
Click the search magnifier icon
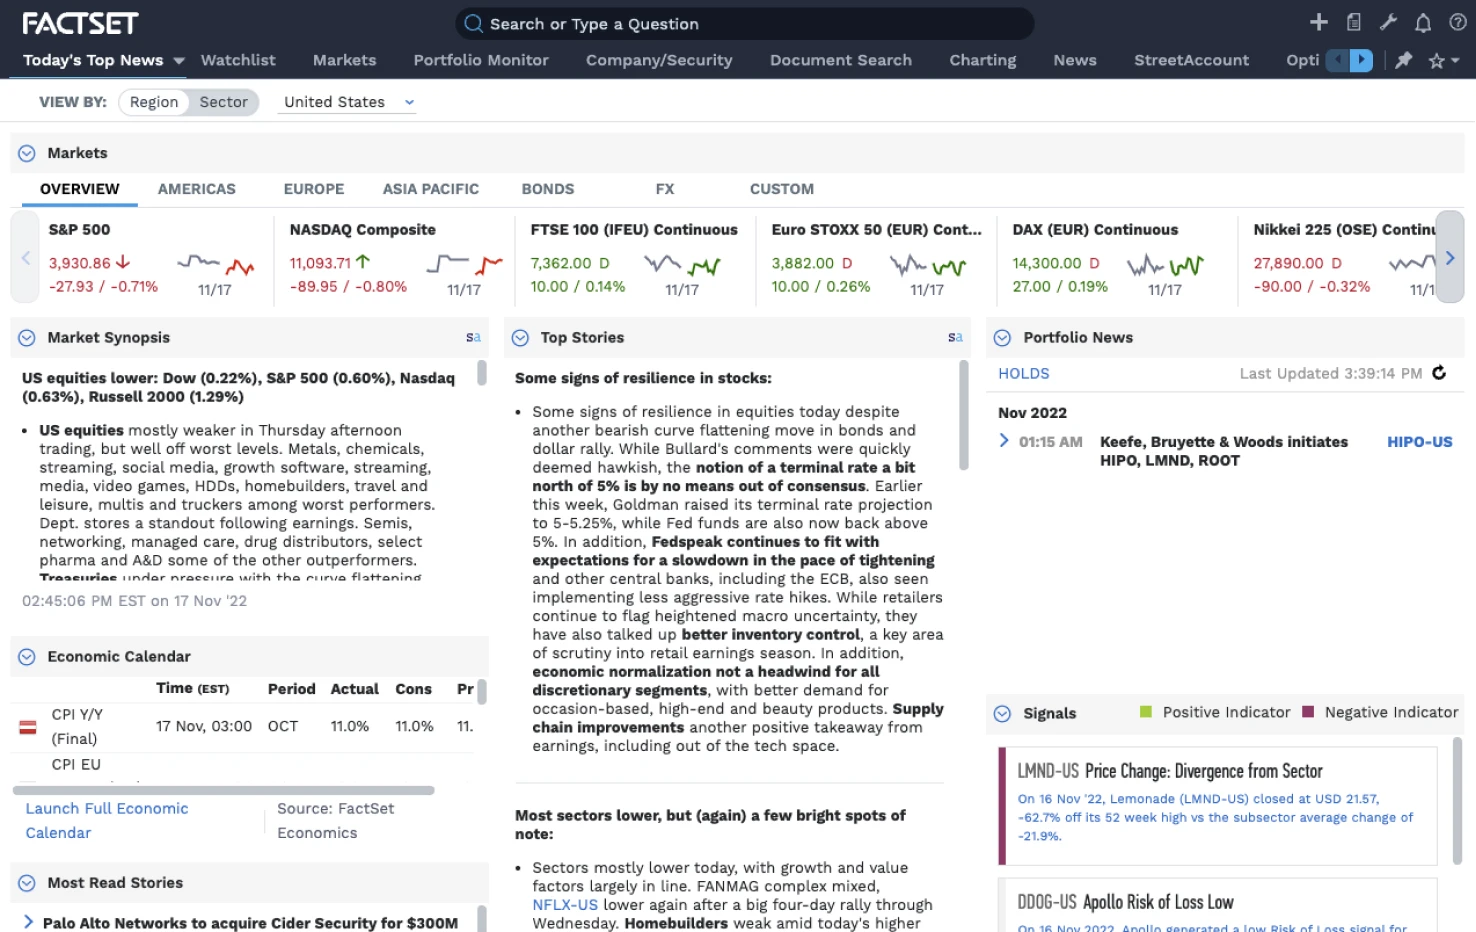point(474,23)
